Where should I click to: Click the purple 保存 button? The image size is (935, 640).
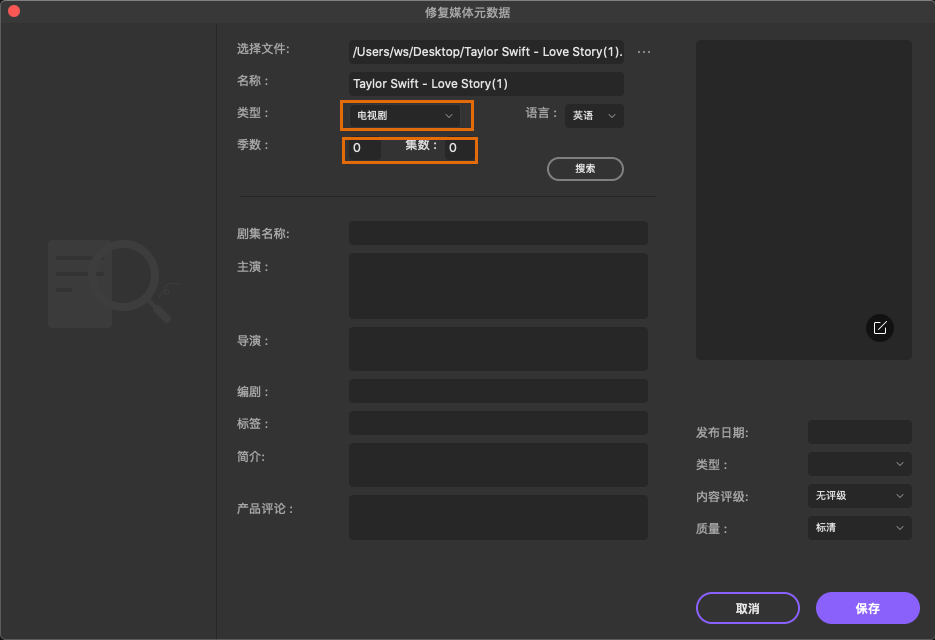point(867,608)
